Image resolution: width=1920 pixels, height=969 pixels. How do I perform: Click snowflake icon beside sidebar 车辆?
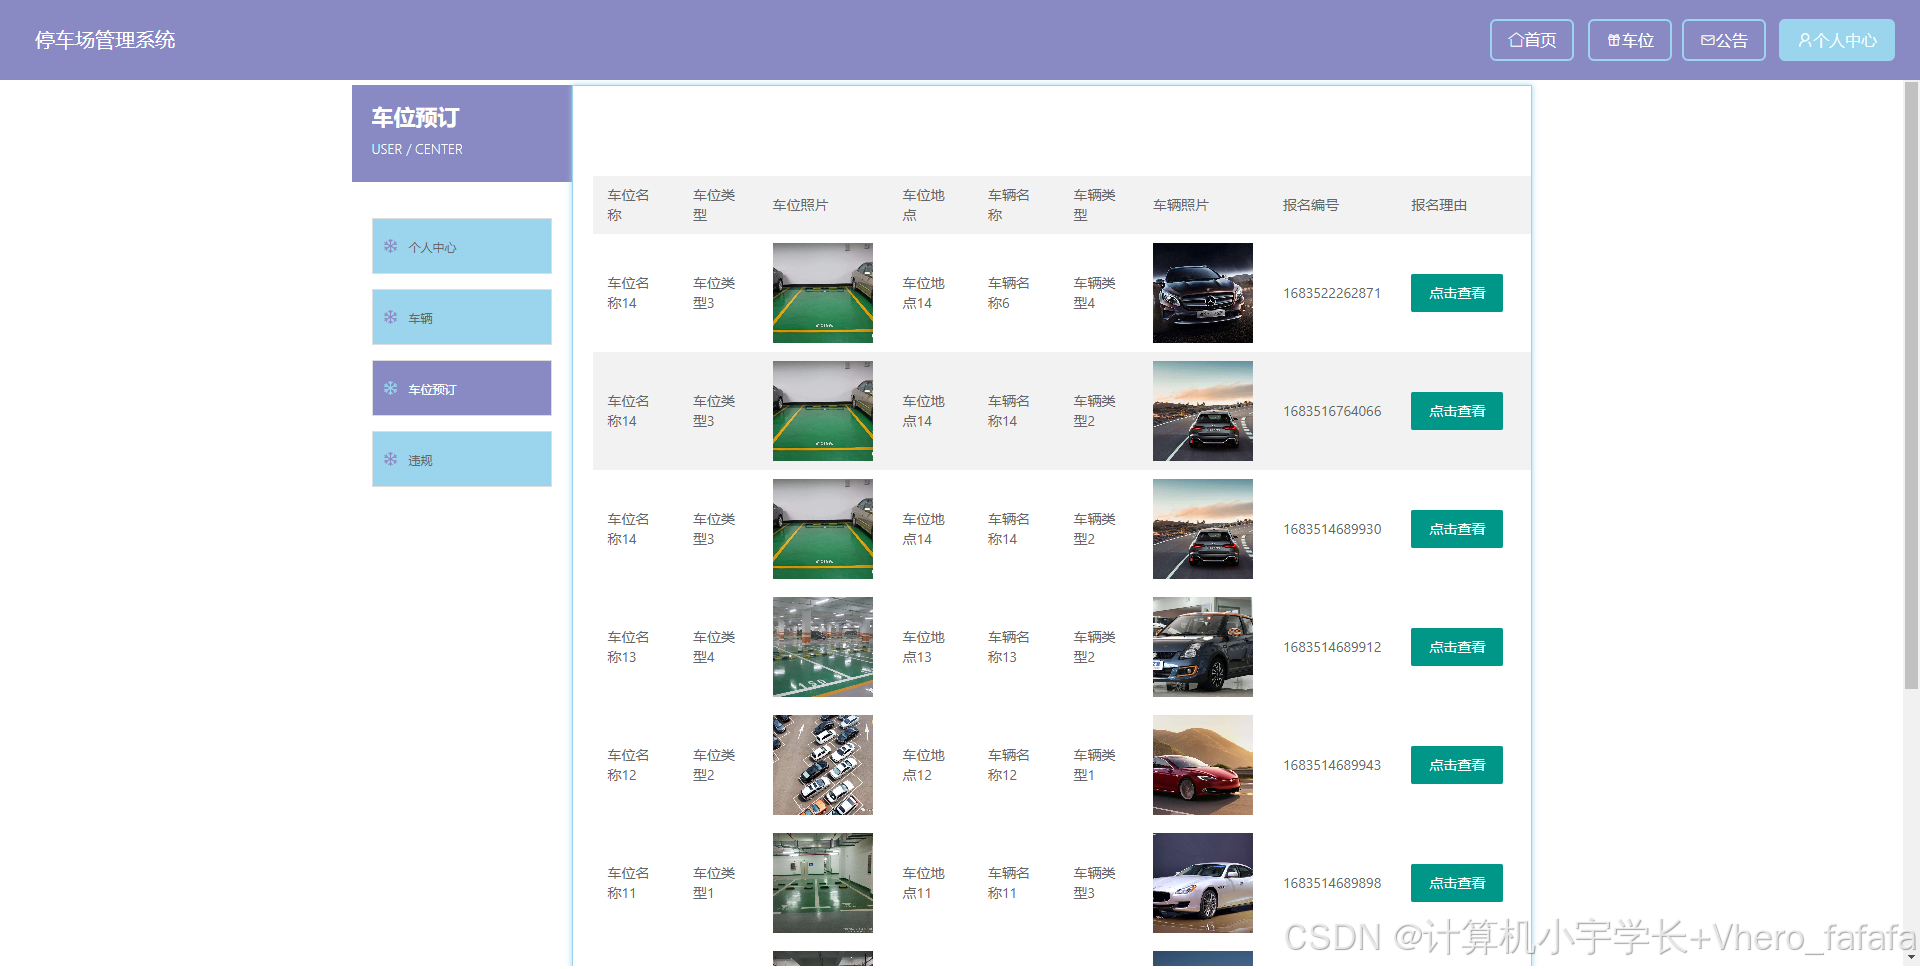tap(391, 317)
